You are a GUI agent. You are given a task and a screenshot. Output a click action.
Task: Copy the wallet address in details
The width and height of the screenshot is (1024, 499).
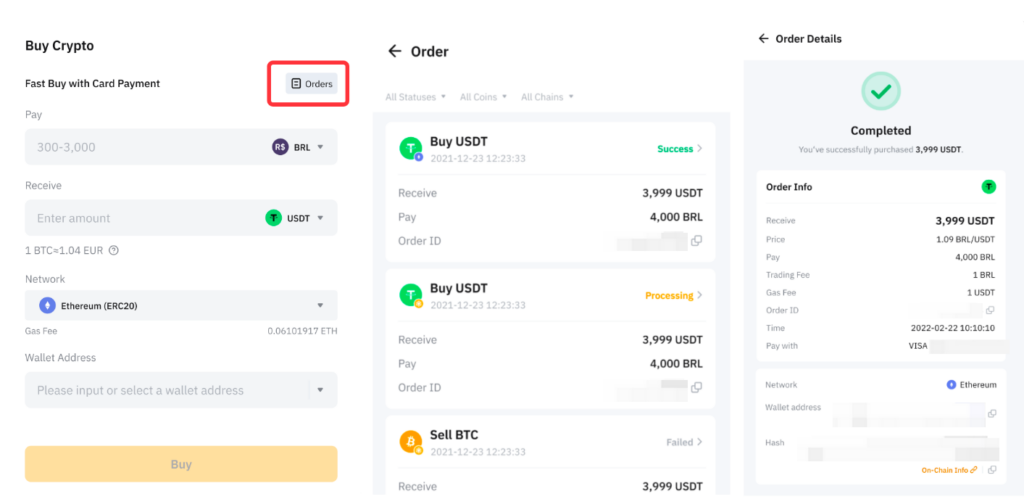(992, 413)
